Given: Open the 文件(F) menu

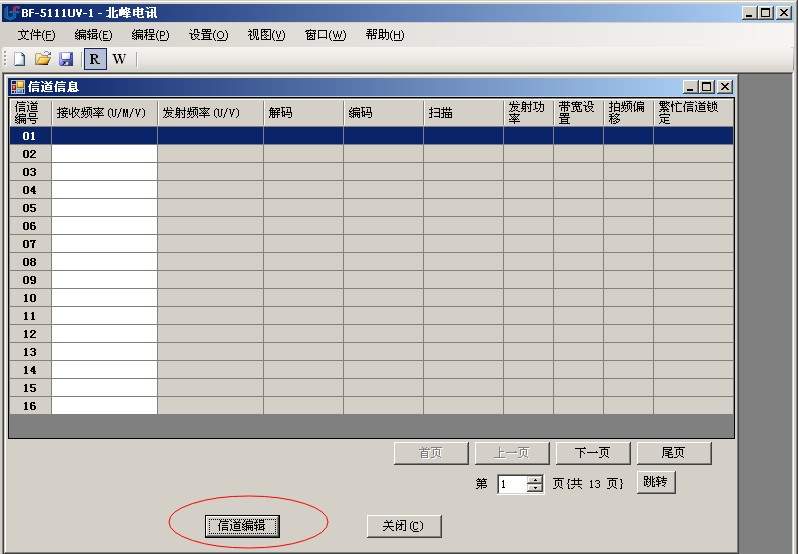Looking at the screenshot, I should 37,35.
